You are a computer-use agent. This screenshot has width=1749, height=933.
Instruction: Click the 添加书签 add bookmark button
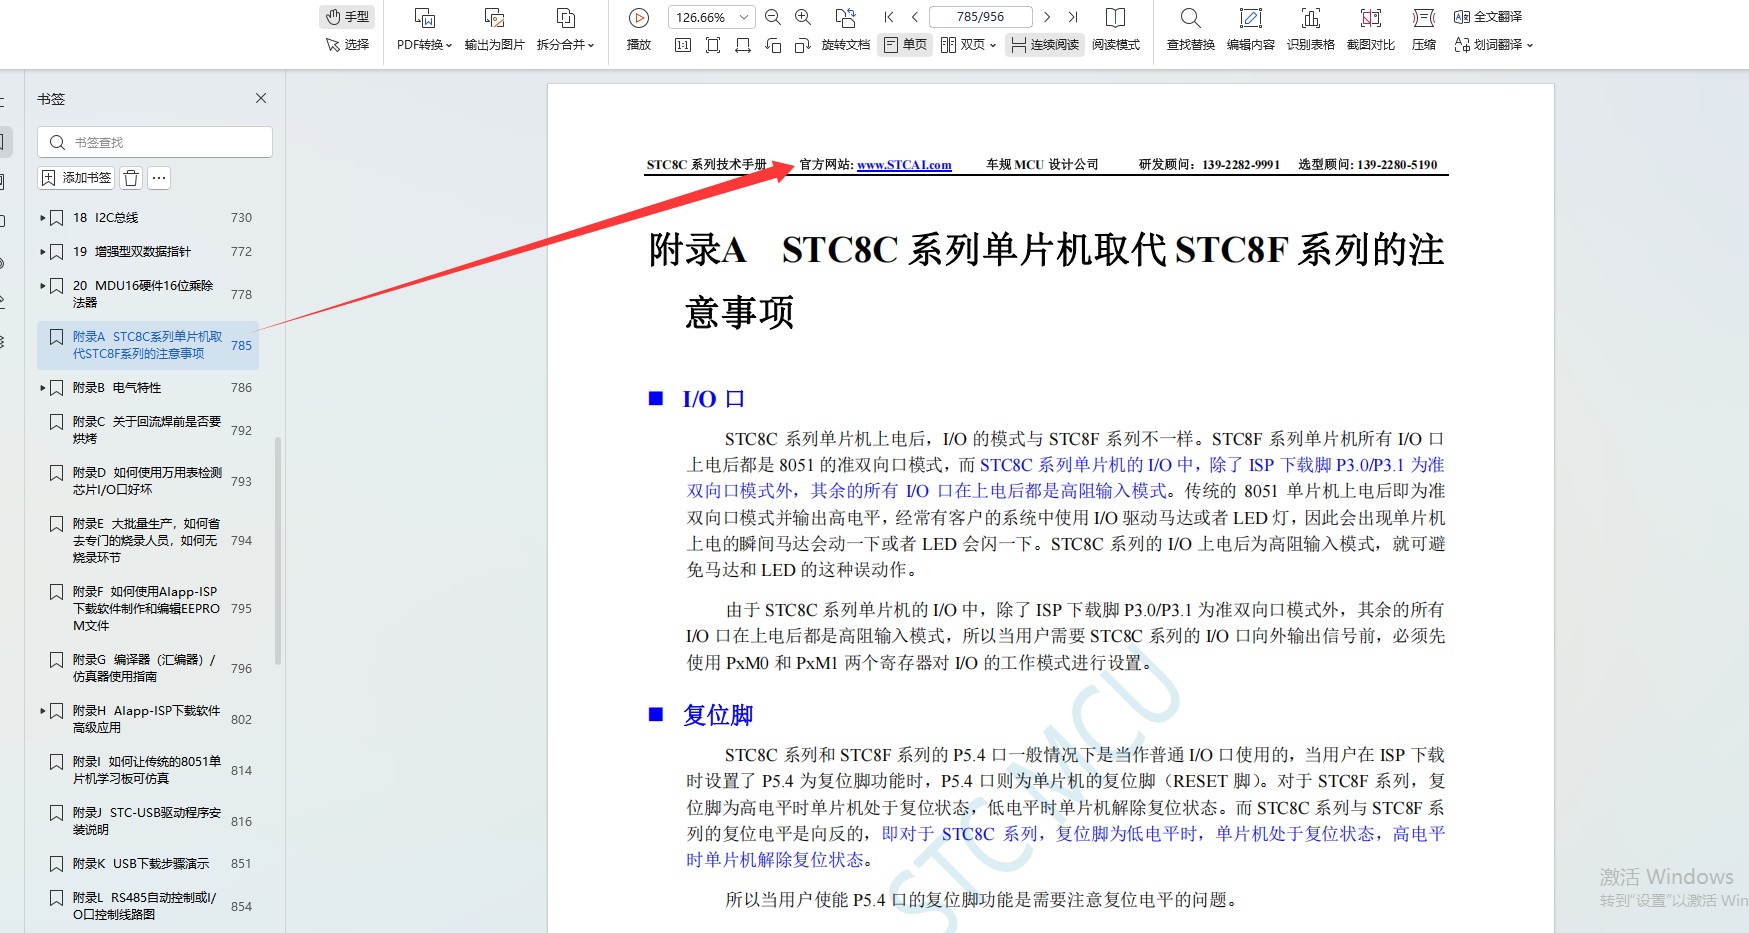76,178
